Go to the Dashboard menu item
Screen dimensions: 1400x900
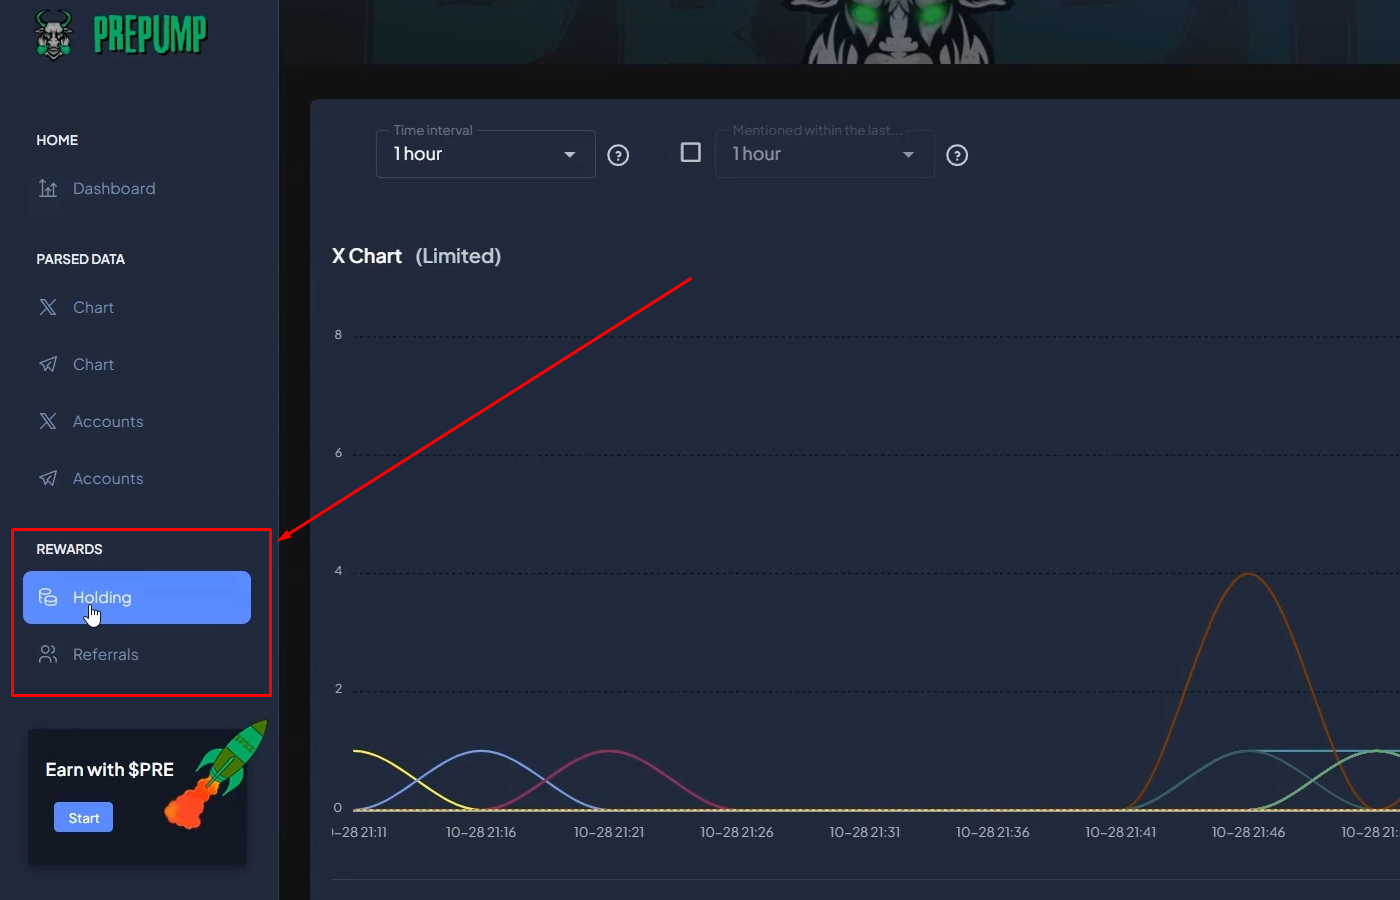coord(114,188)
